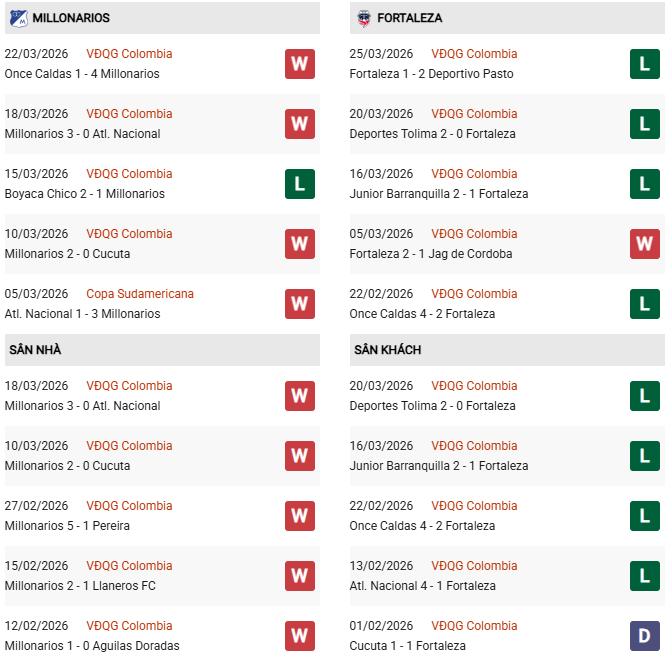Open VĐQG Colombia link dated 22/03/2026
The width and height of the screenshot is (666, 662).
(x=129, y=54)
